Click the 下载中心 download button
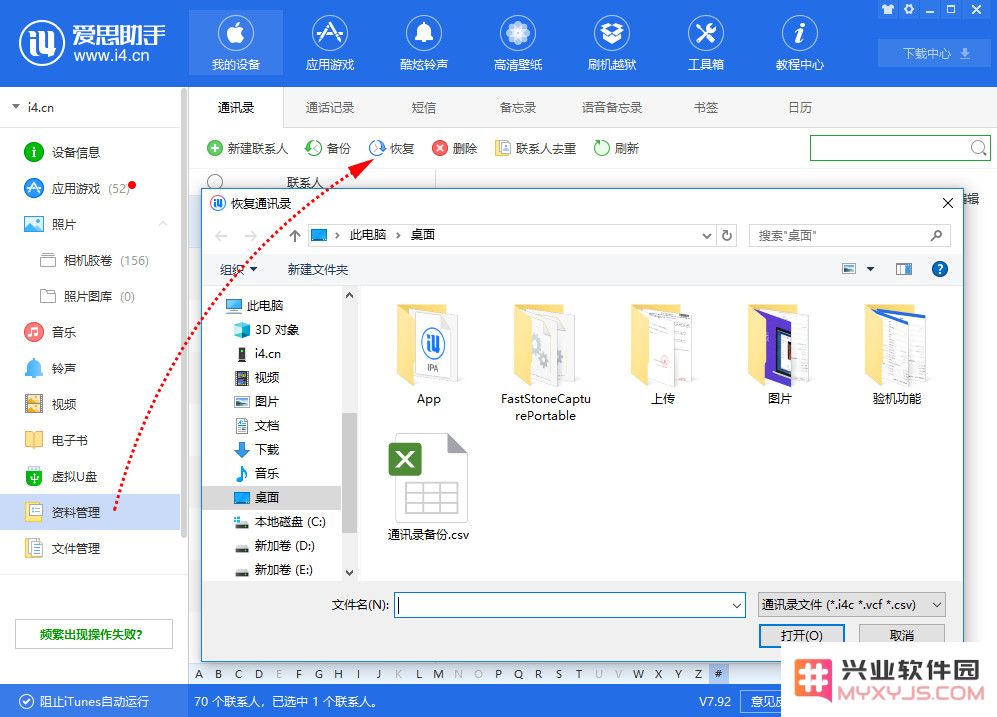Screen dimensions: 997x717 (x=935, y=53)
